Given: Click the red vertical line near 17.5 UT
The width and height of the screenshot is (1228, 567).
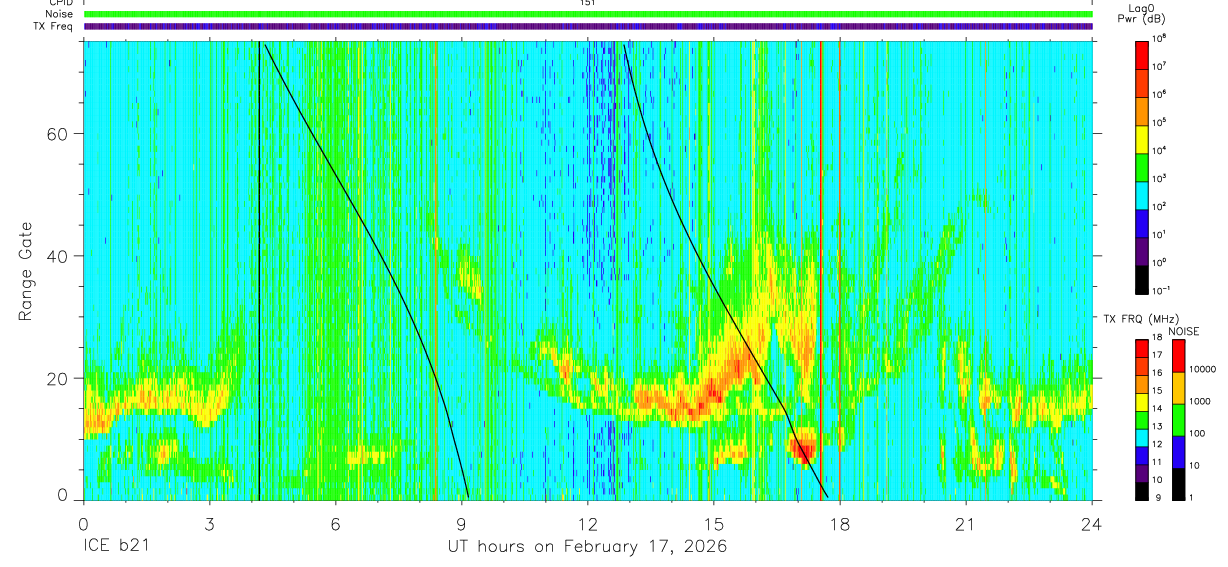Looking at the screenshot, I should [x=821, y=270].
